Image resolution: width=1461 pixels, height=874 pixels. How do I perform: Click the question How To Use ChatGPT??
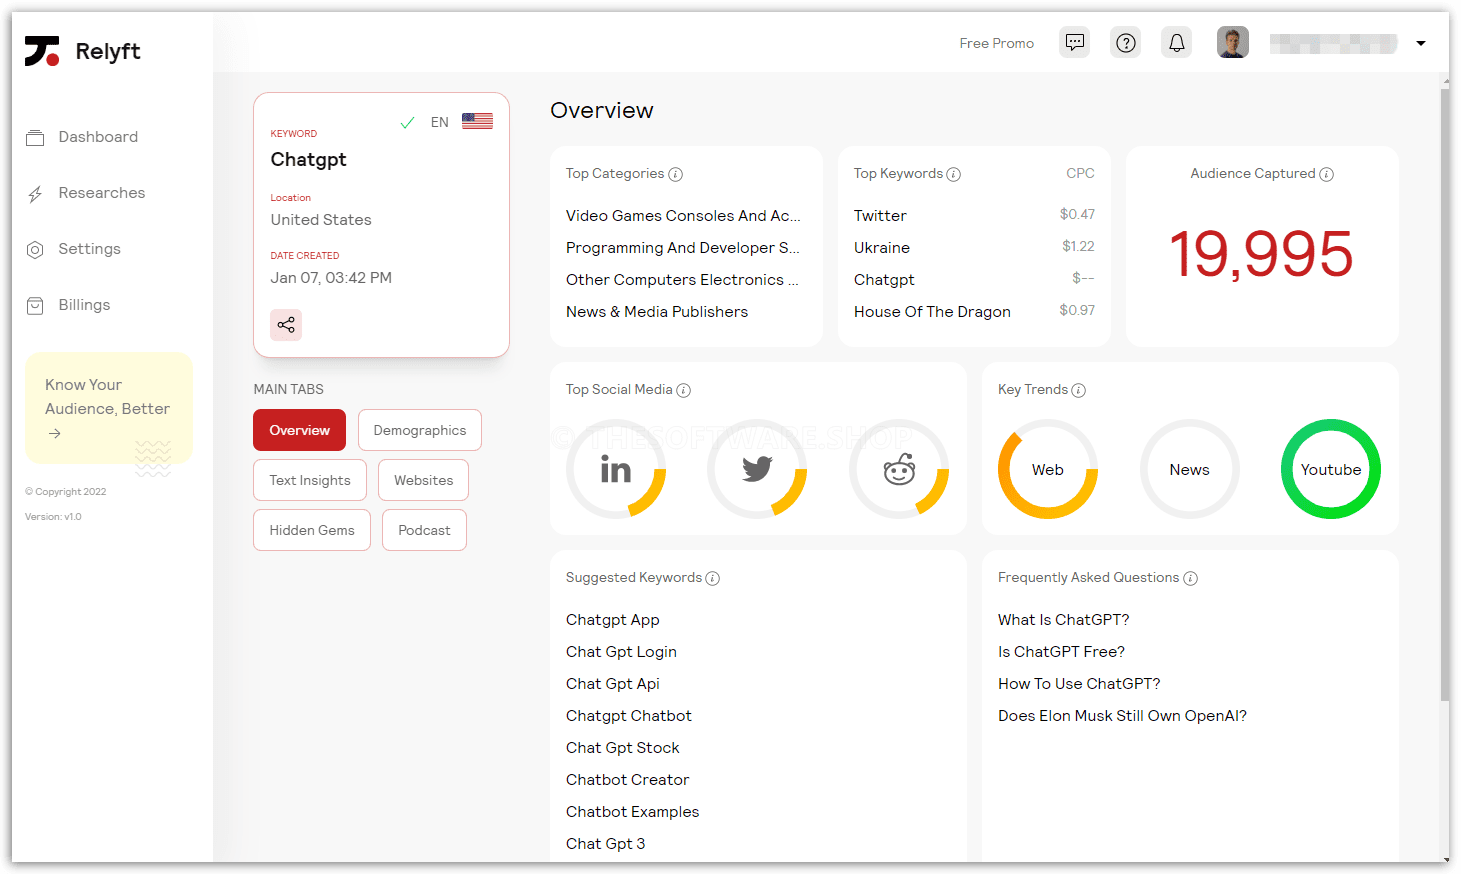(x=1079, y=684)
